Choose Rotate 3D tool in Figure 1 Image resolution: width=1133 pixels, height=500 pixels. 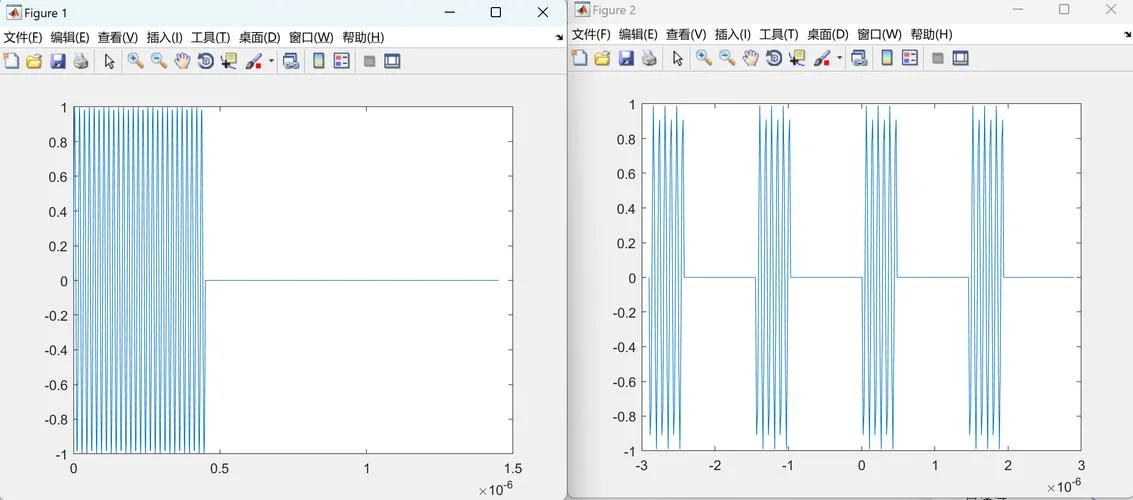pos(205,61)
